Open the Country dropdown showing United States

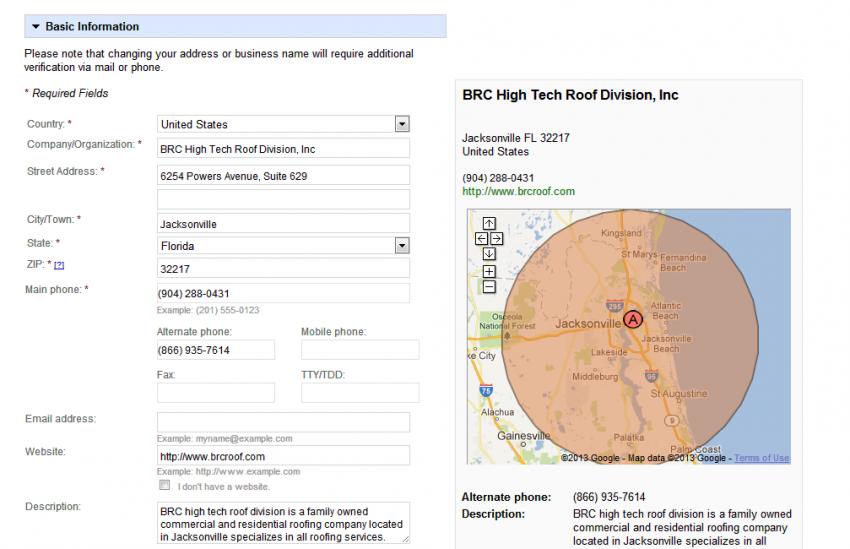pyautogui.click(x=283, y=124)
